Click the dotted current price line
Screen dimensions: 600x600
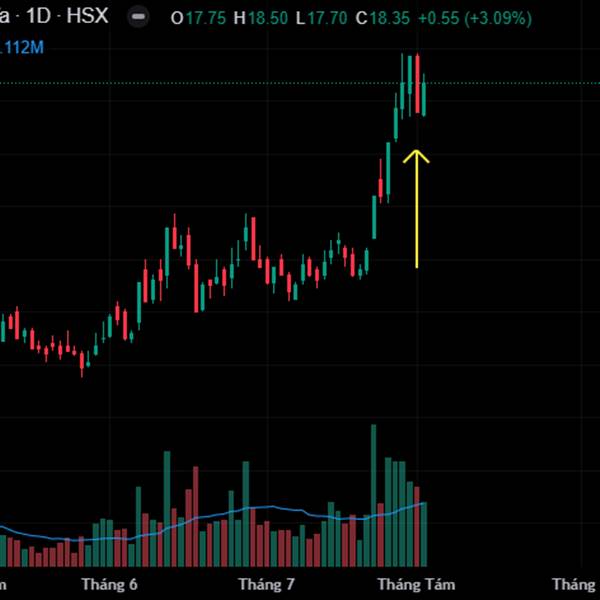point(300,83)
